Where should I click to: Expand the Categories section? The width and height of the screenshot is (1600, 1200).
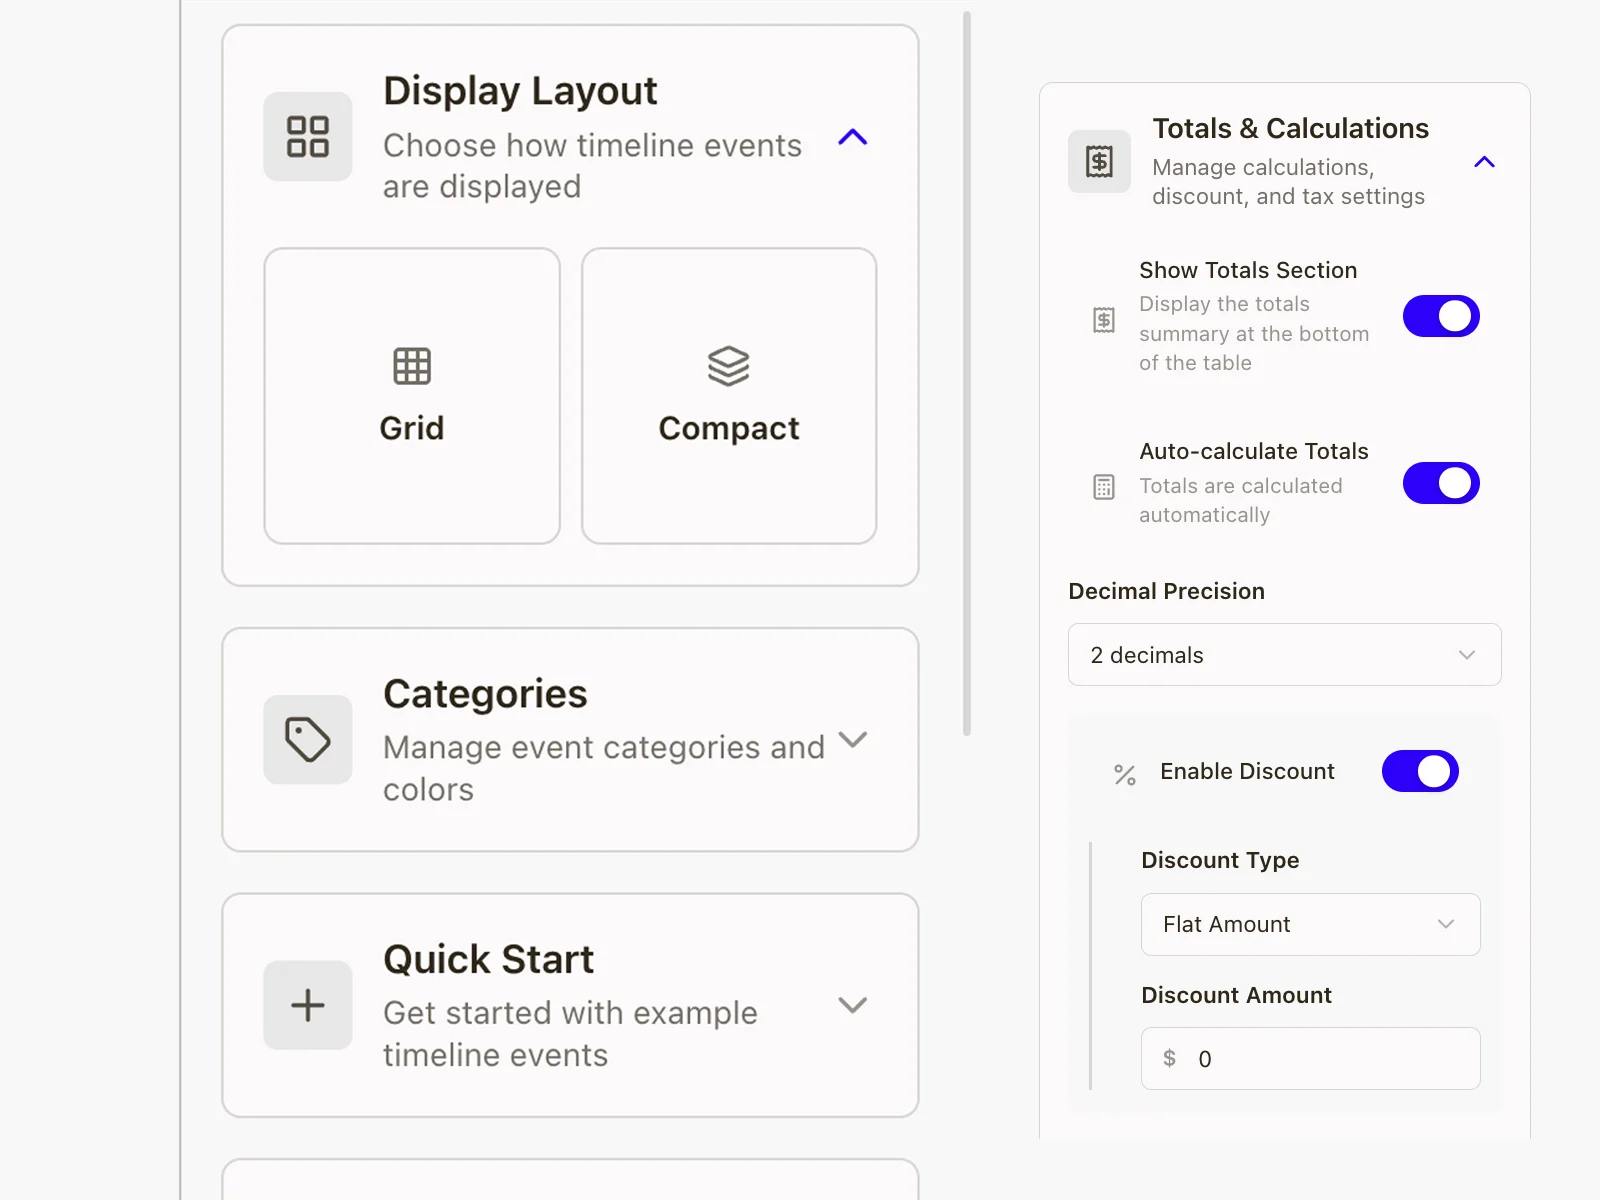pos(852,740)
